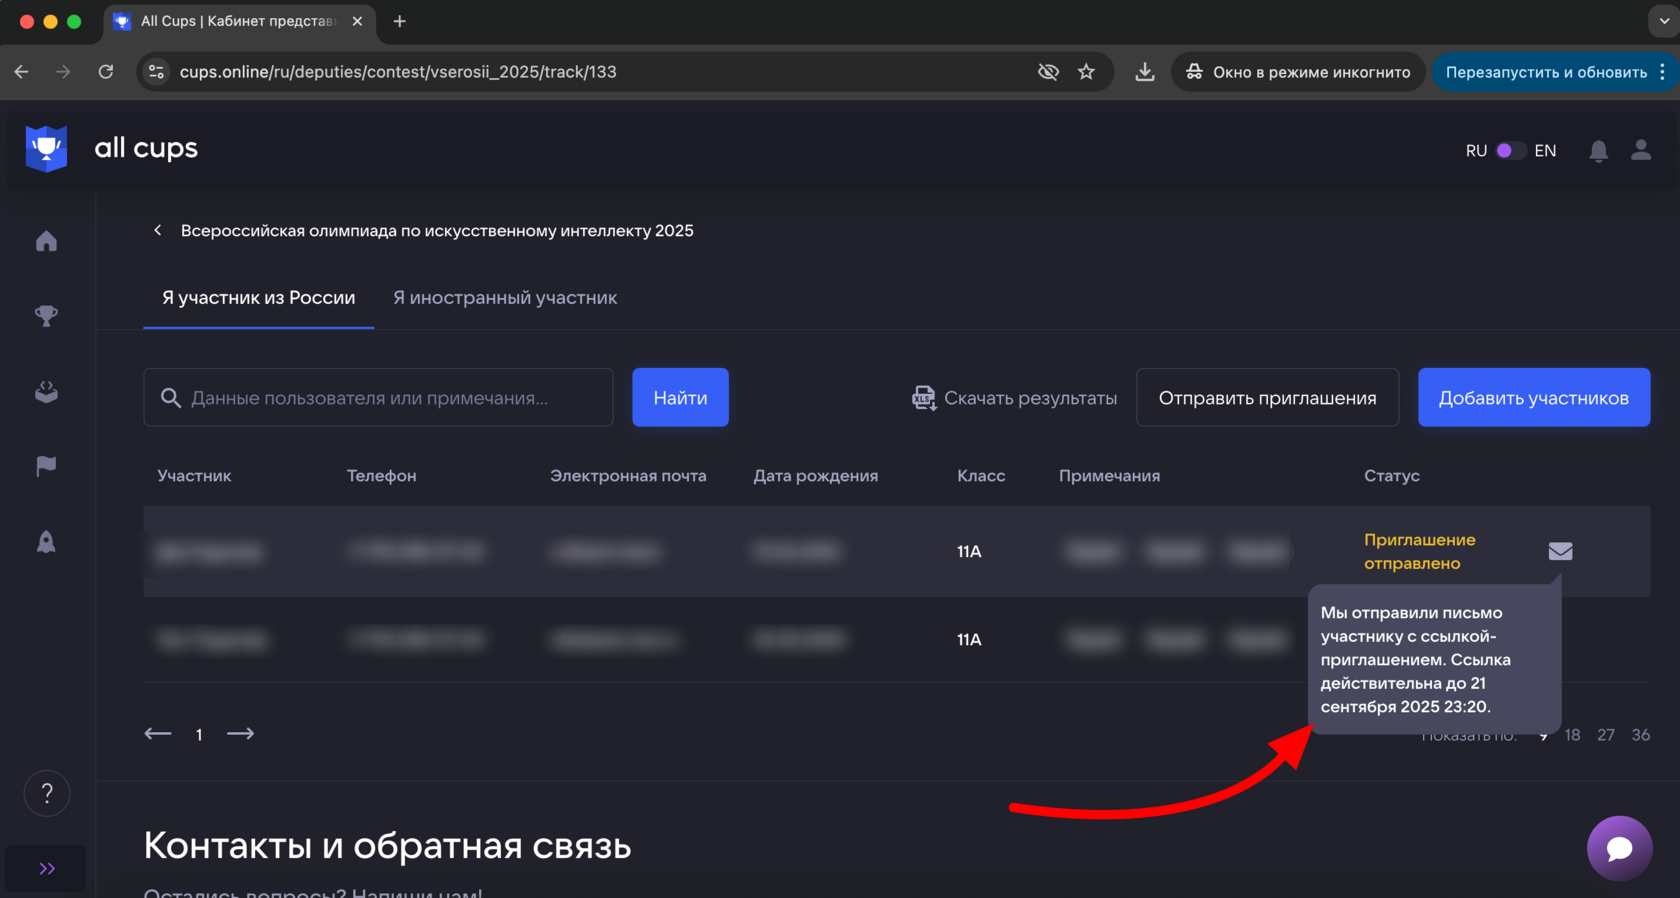Click 'Отправить приглашения' button
Screen dimensions: 1680x898
point(1267,397)
